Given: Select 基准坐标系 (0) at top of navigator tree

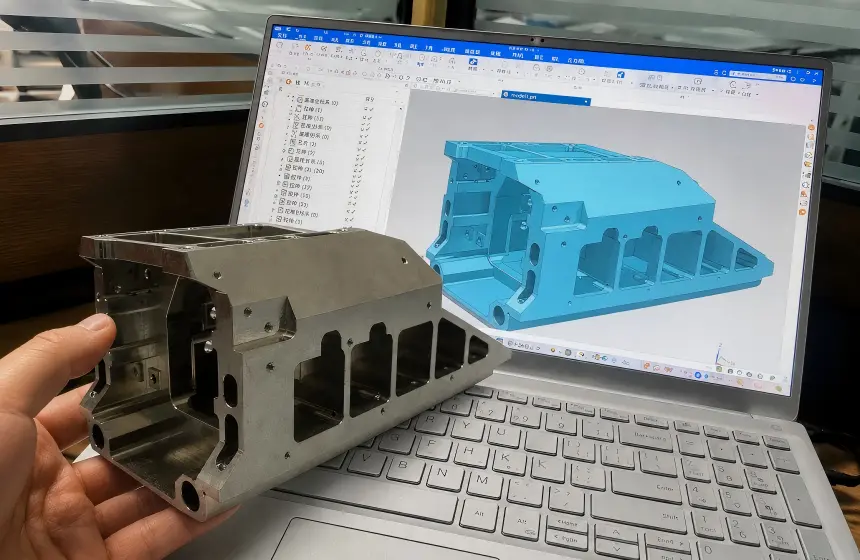Looking at the screenshot, I should 318,101.
